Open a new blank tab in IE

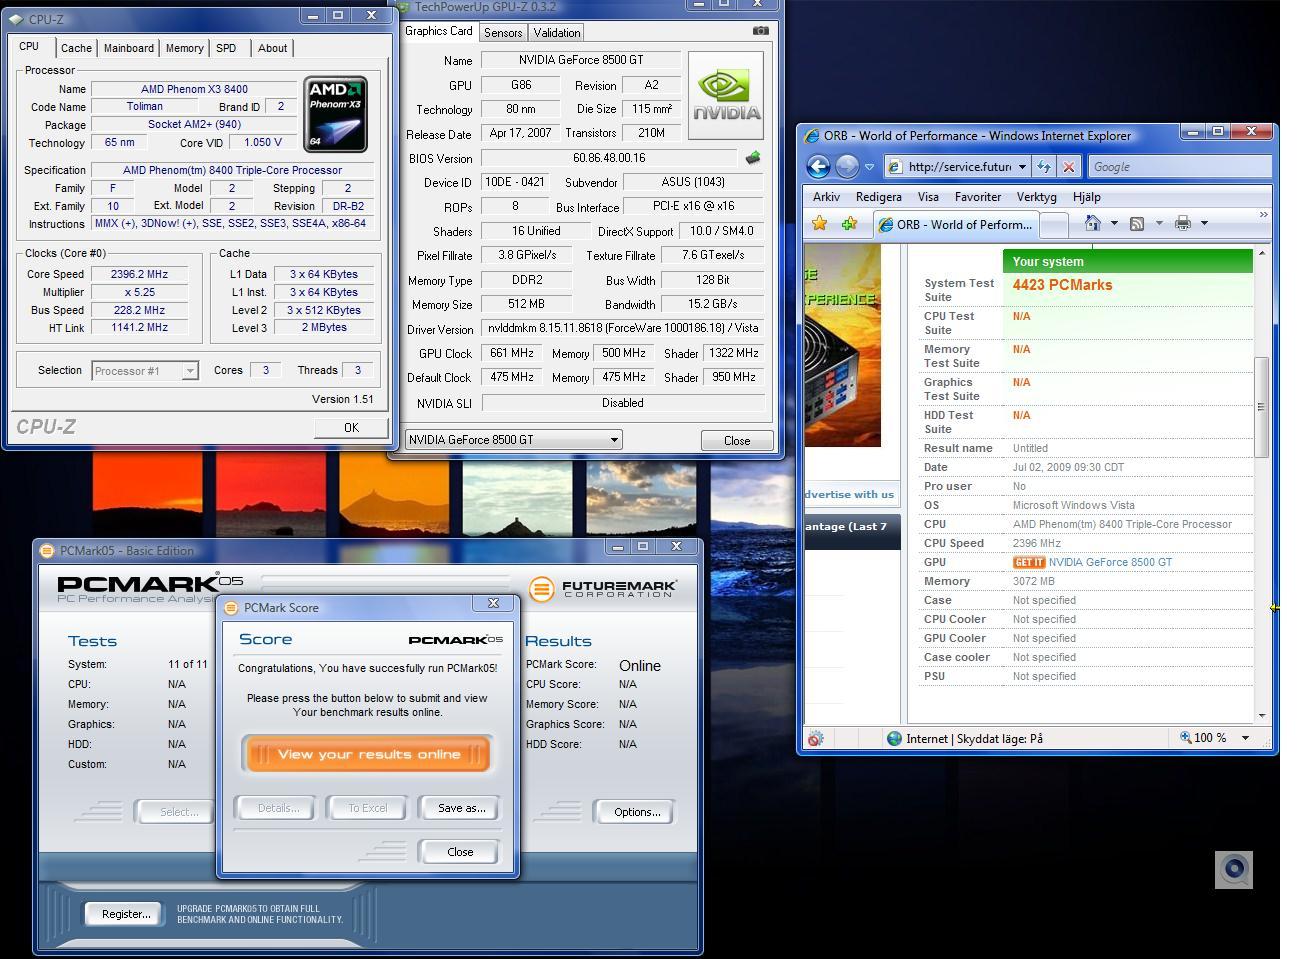click(x=1053, y=225)
